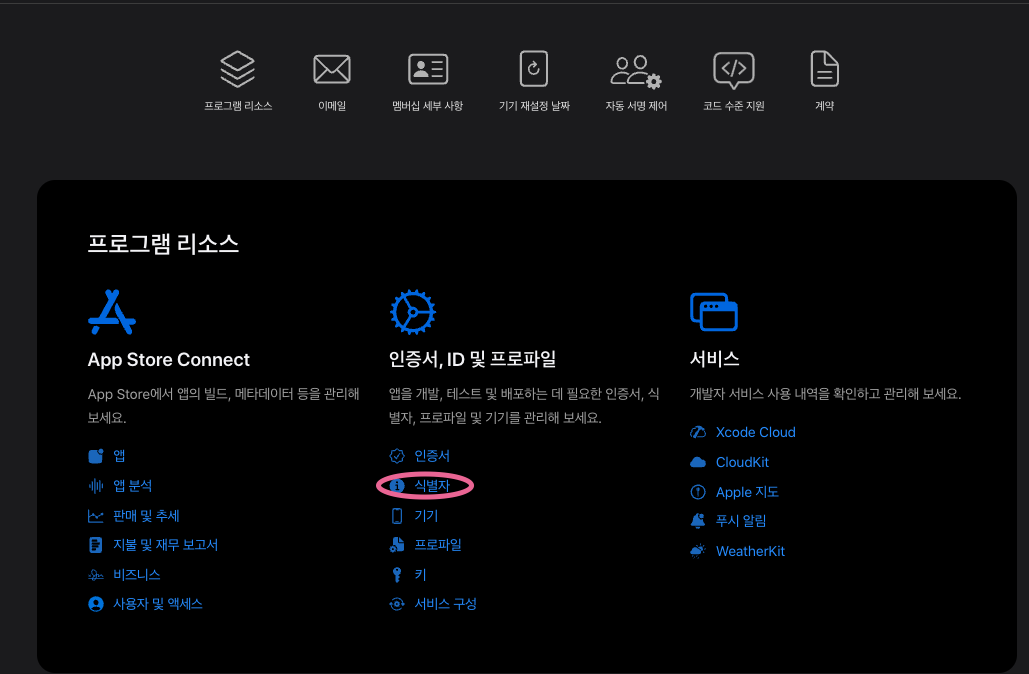Image resolution: width=1029 pixels, height=674 pixels.
Task: Click the info icon beside 식별자
Action: click(397, 486)
